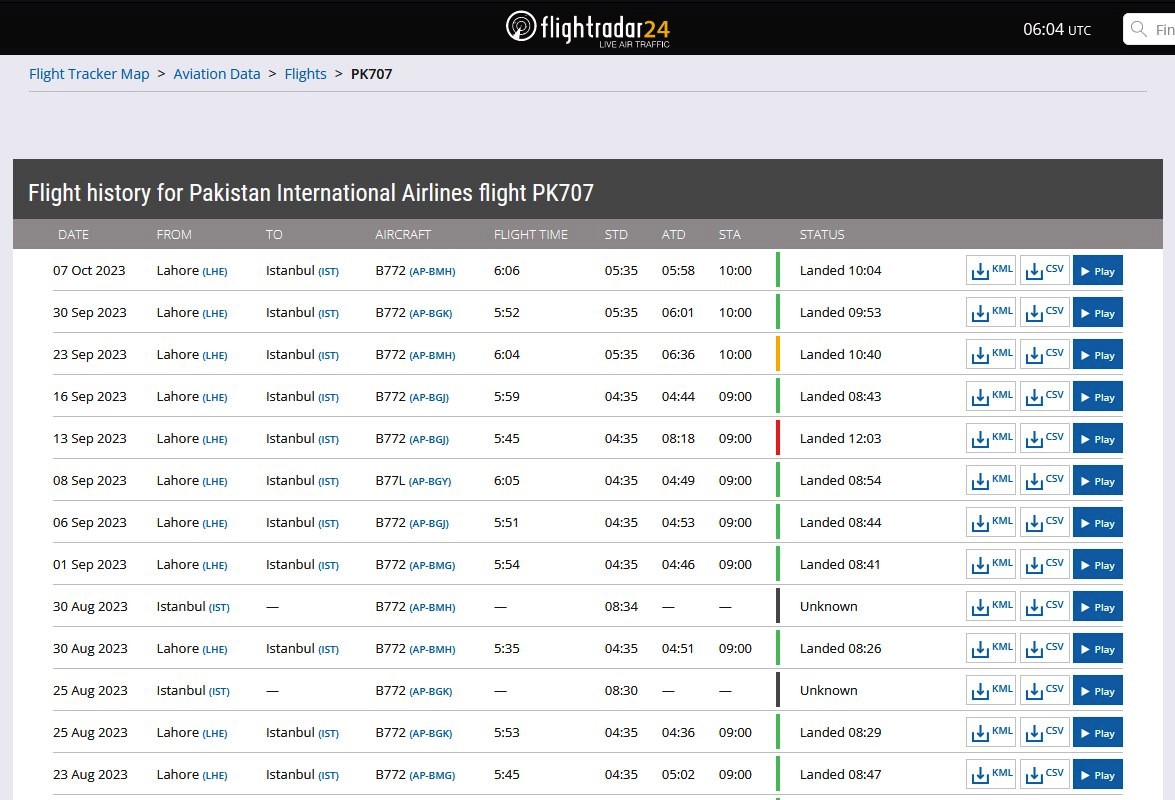Go to Aviation Data breadcrumb

[x=217, y=74]
